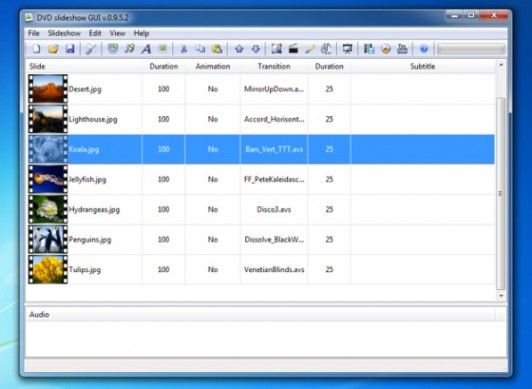532x389 pixels.
Task: Select the Jellyfish.jpg thumbnail
Action: (x=48, y=179)
